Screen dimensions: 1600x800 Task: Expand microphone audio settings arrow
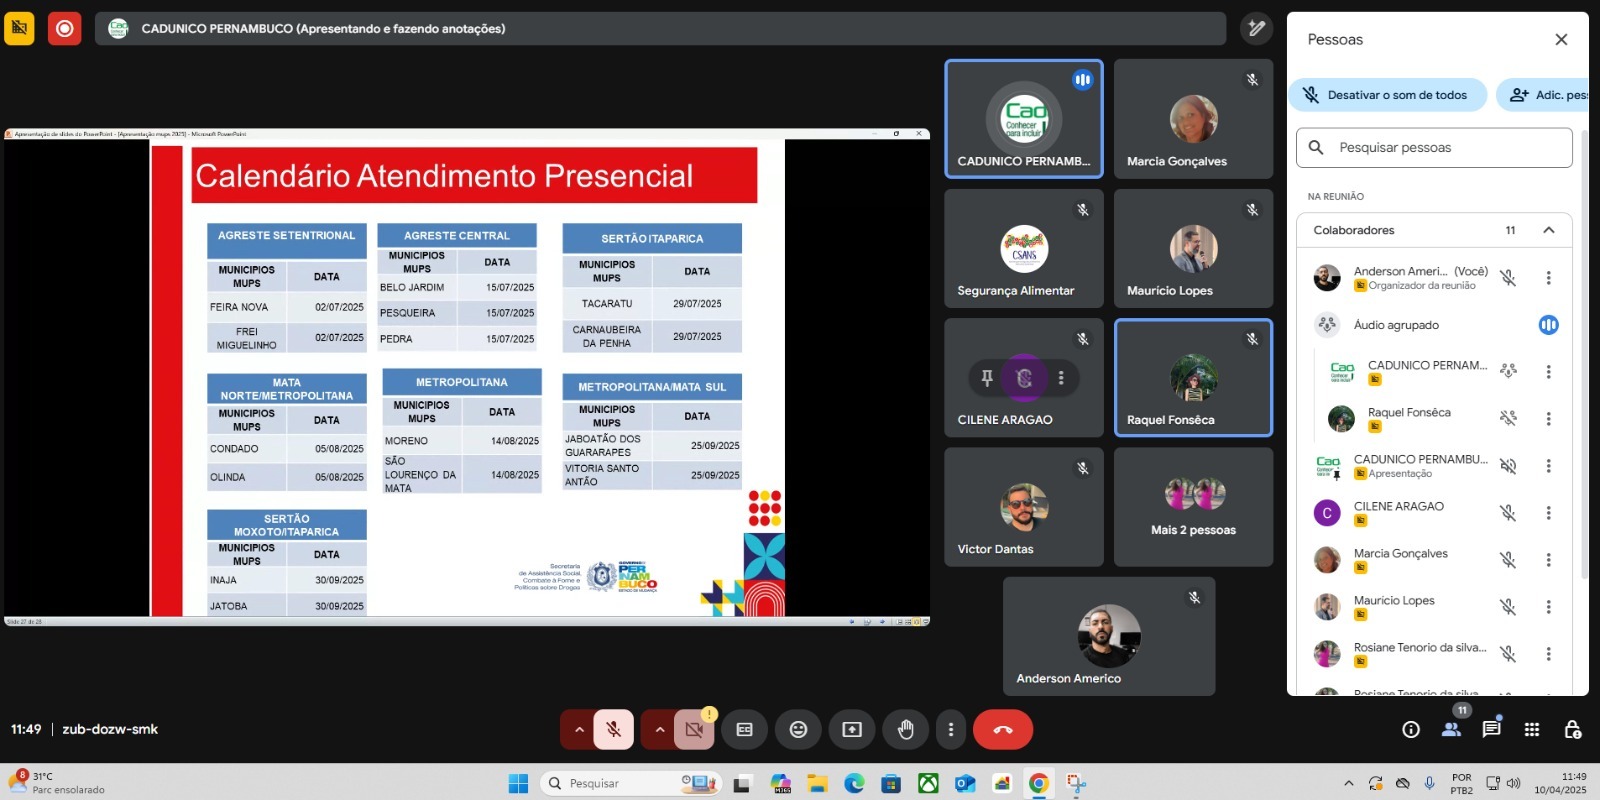coord(579,730)
